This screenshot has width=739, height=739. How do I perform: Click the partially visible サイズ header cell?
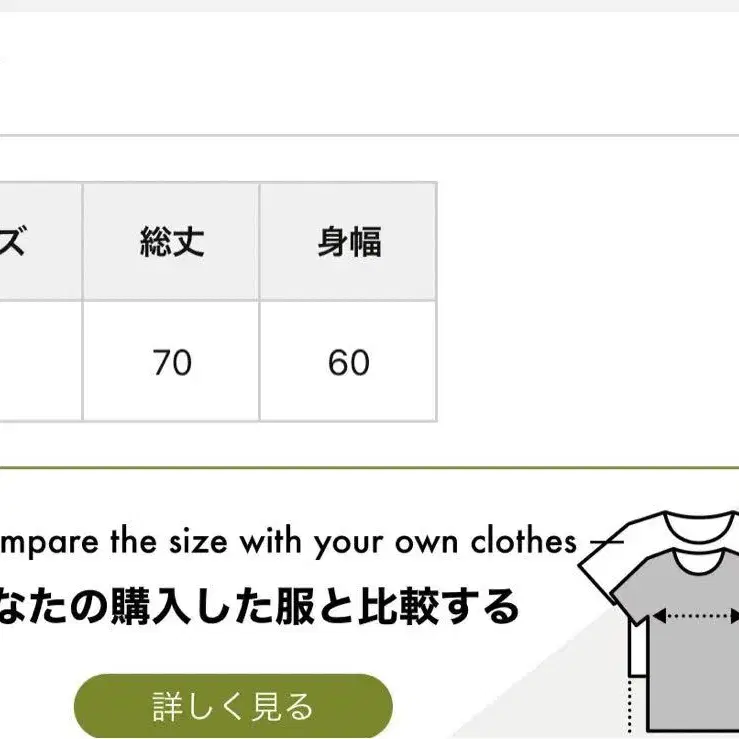41,242
